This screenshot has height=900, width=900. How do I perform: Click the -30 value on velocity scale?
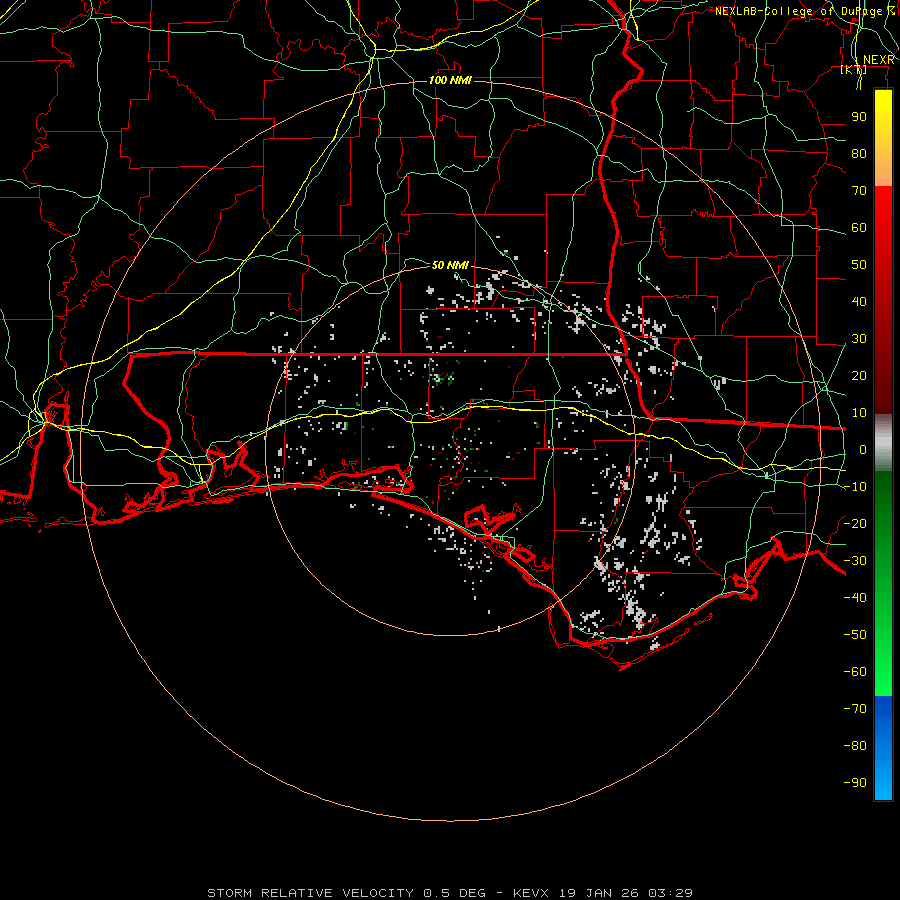tap(855, 561)
